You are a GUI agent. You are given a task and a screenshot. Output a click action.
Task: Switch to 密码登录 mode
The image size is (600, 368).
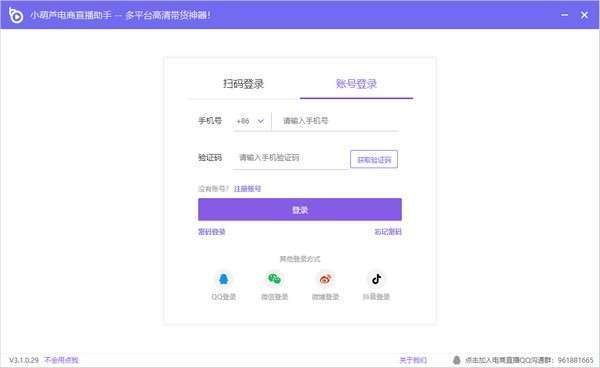212,232
